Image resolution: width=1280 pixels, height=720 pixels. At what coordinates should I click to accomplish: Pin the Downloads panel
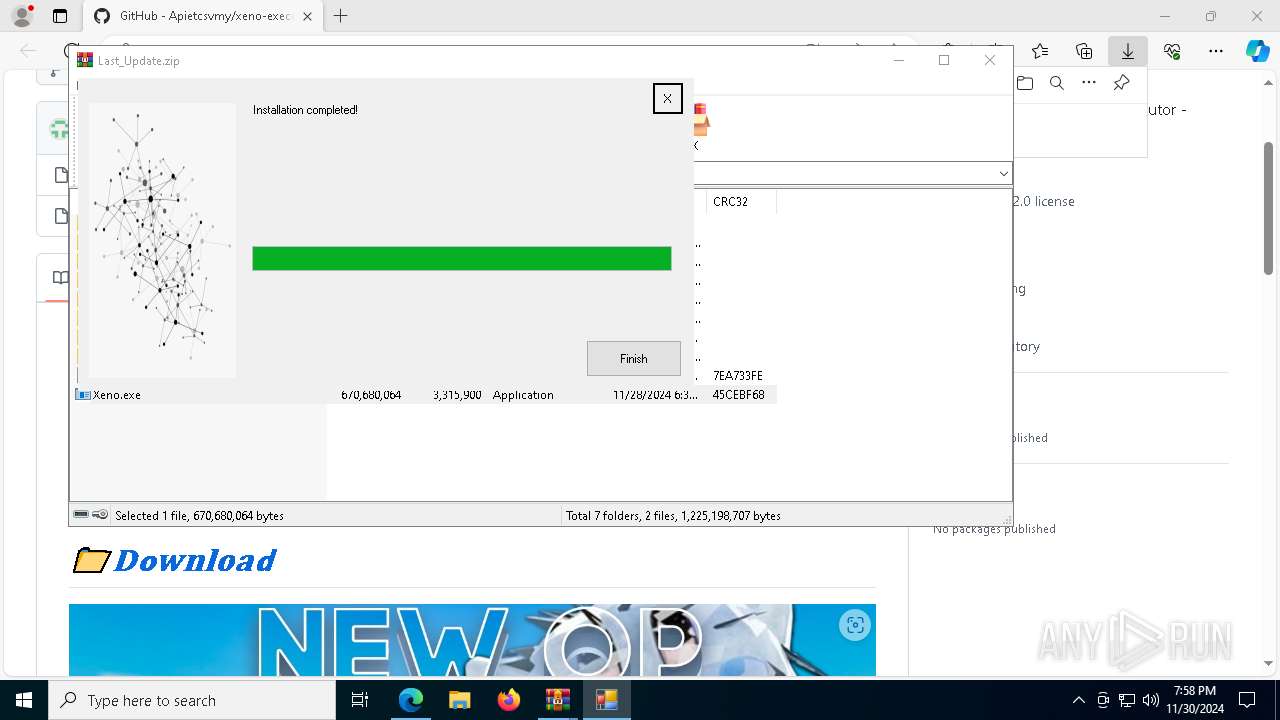tap(1122, 83)
